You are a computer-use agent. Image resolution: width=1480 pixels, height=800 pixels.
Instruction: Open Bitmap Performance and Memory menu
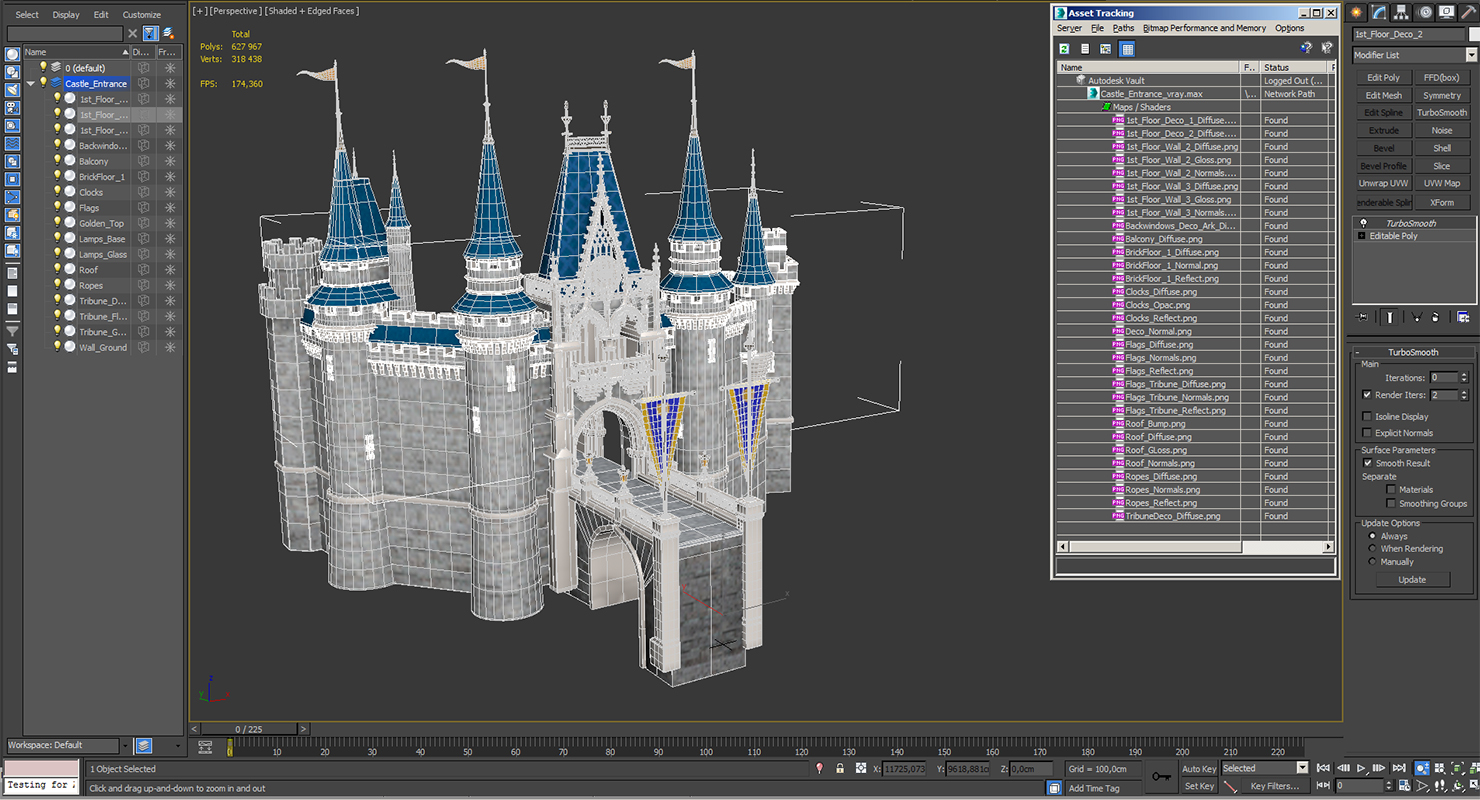click(1204, 28)
